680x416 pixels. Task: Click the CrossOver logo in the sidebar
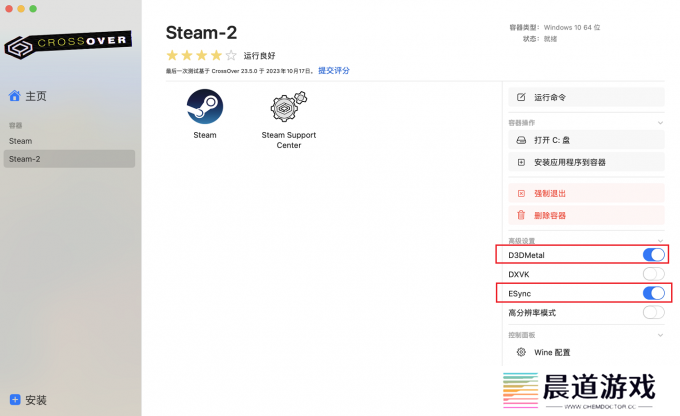tap(68, 44)
